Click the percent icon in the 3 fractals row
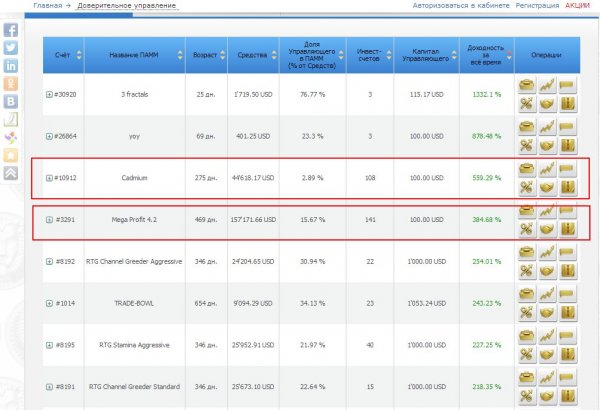Image resolution: width=600 pixels, height=410 pixels. (x=527, y=104)
